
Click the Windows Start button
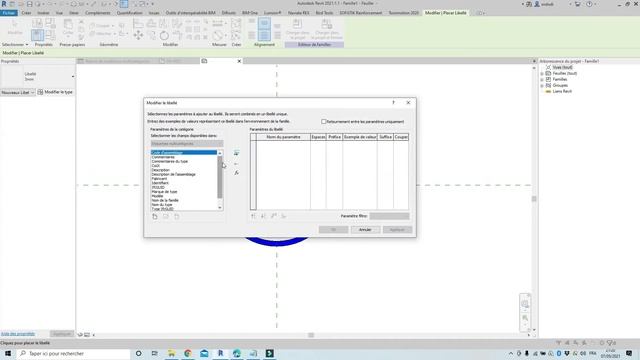click(8, 353)
